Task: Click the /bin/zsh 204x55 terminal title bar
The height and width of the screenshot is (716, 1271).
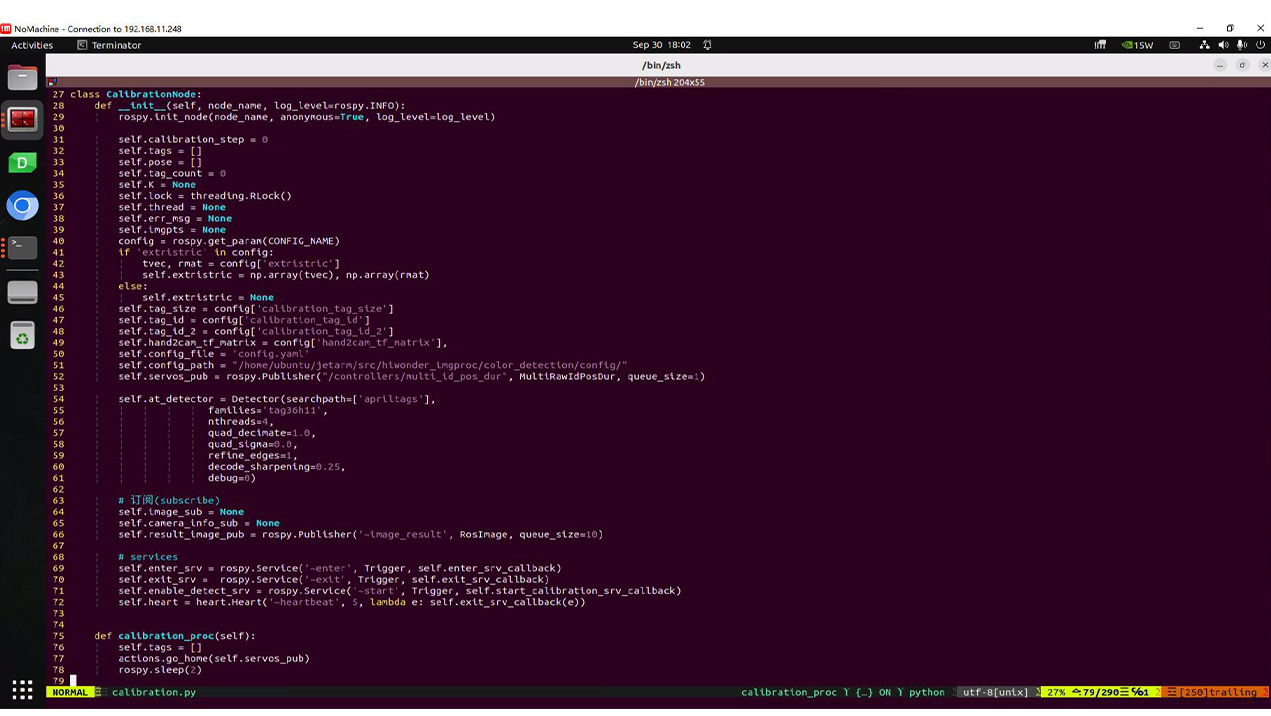Action: (669, 82)
